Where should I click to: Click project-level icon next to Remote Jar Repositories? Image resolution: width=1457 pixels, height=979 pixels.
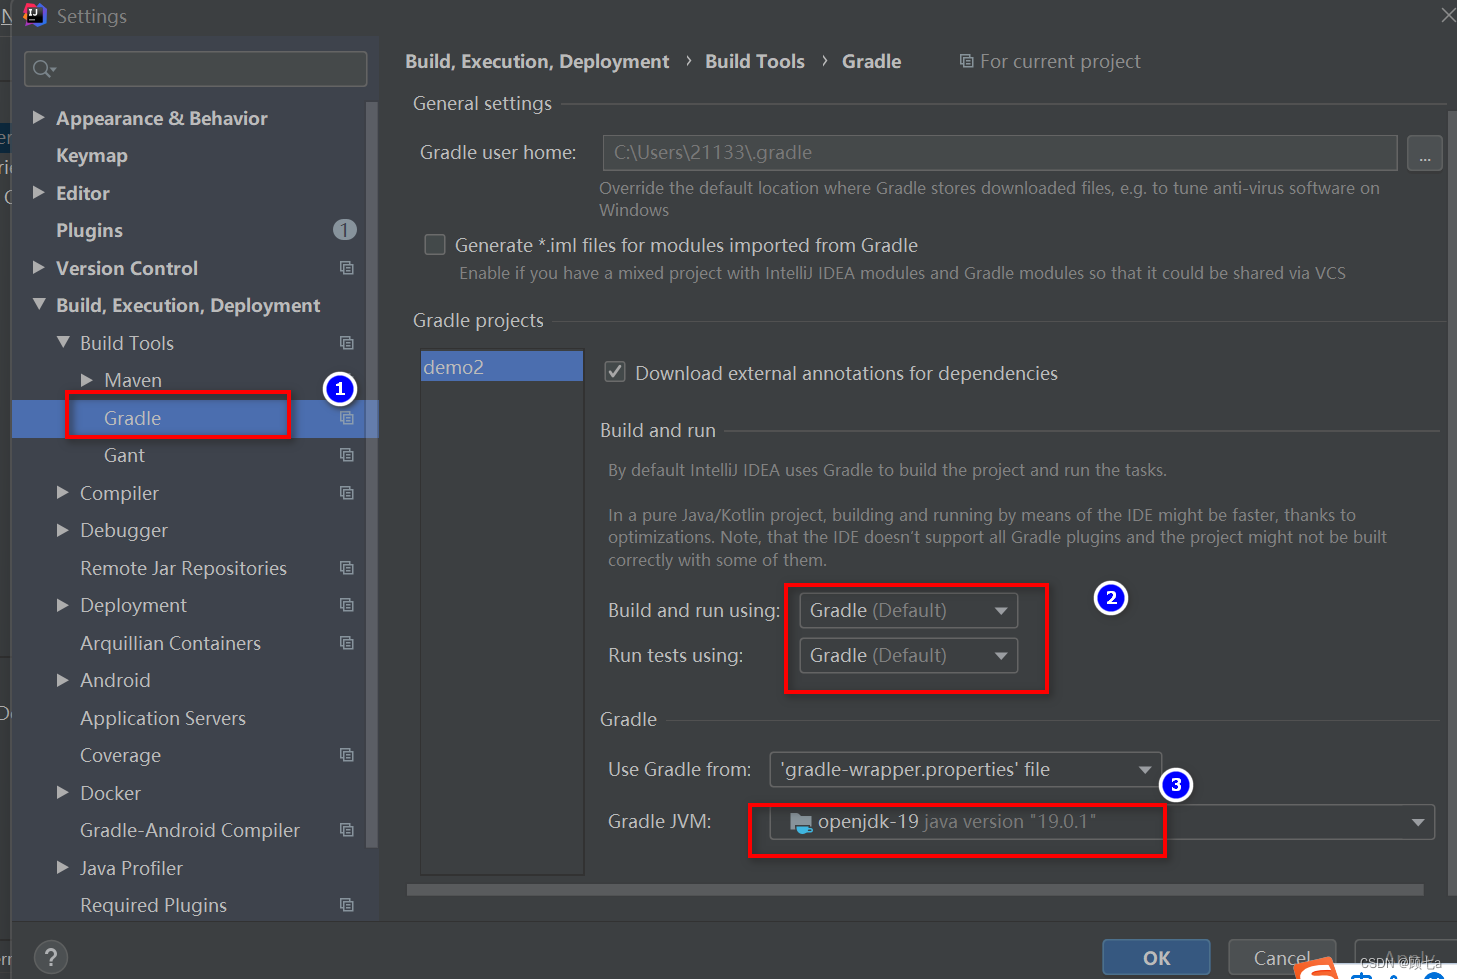[x=347, y=568]
